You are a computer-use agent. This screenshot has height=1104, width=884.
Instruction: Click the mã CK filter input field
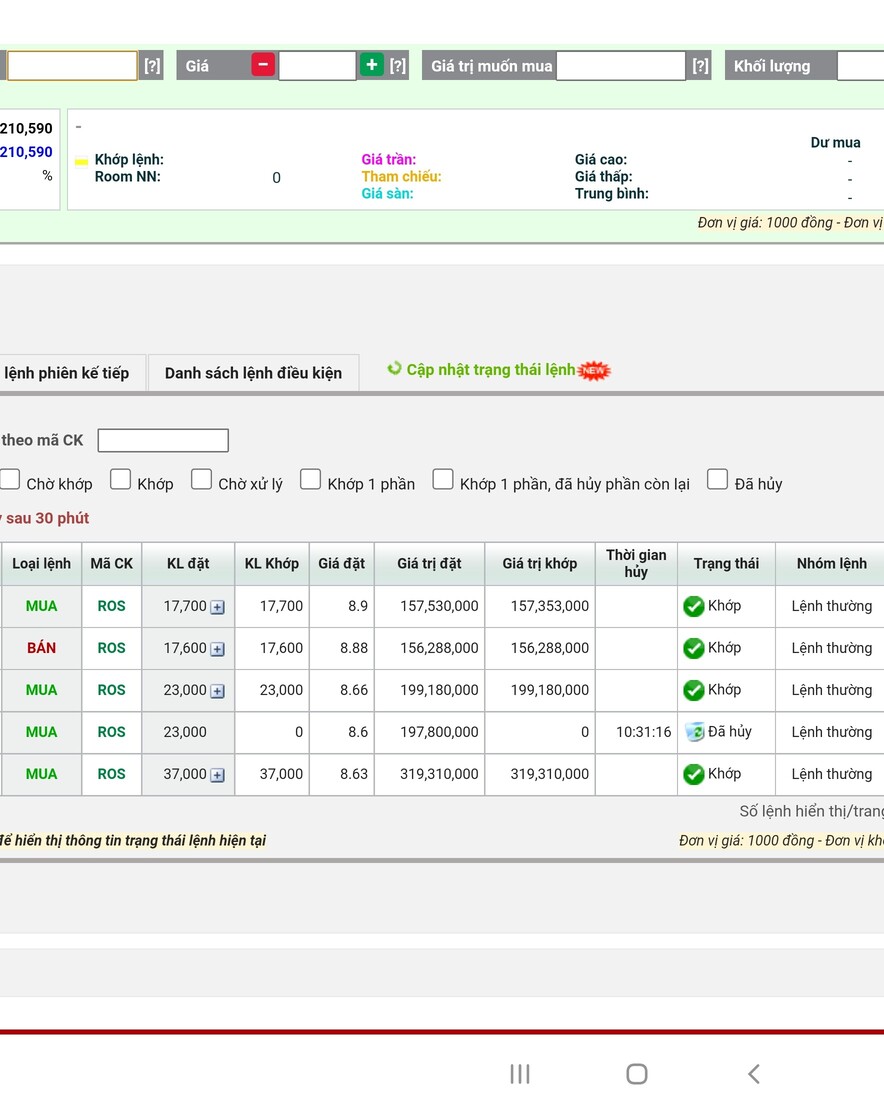tap(163, 440)
